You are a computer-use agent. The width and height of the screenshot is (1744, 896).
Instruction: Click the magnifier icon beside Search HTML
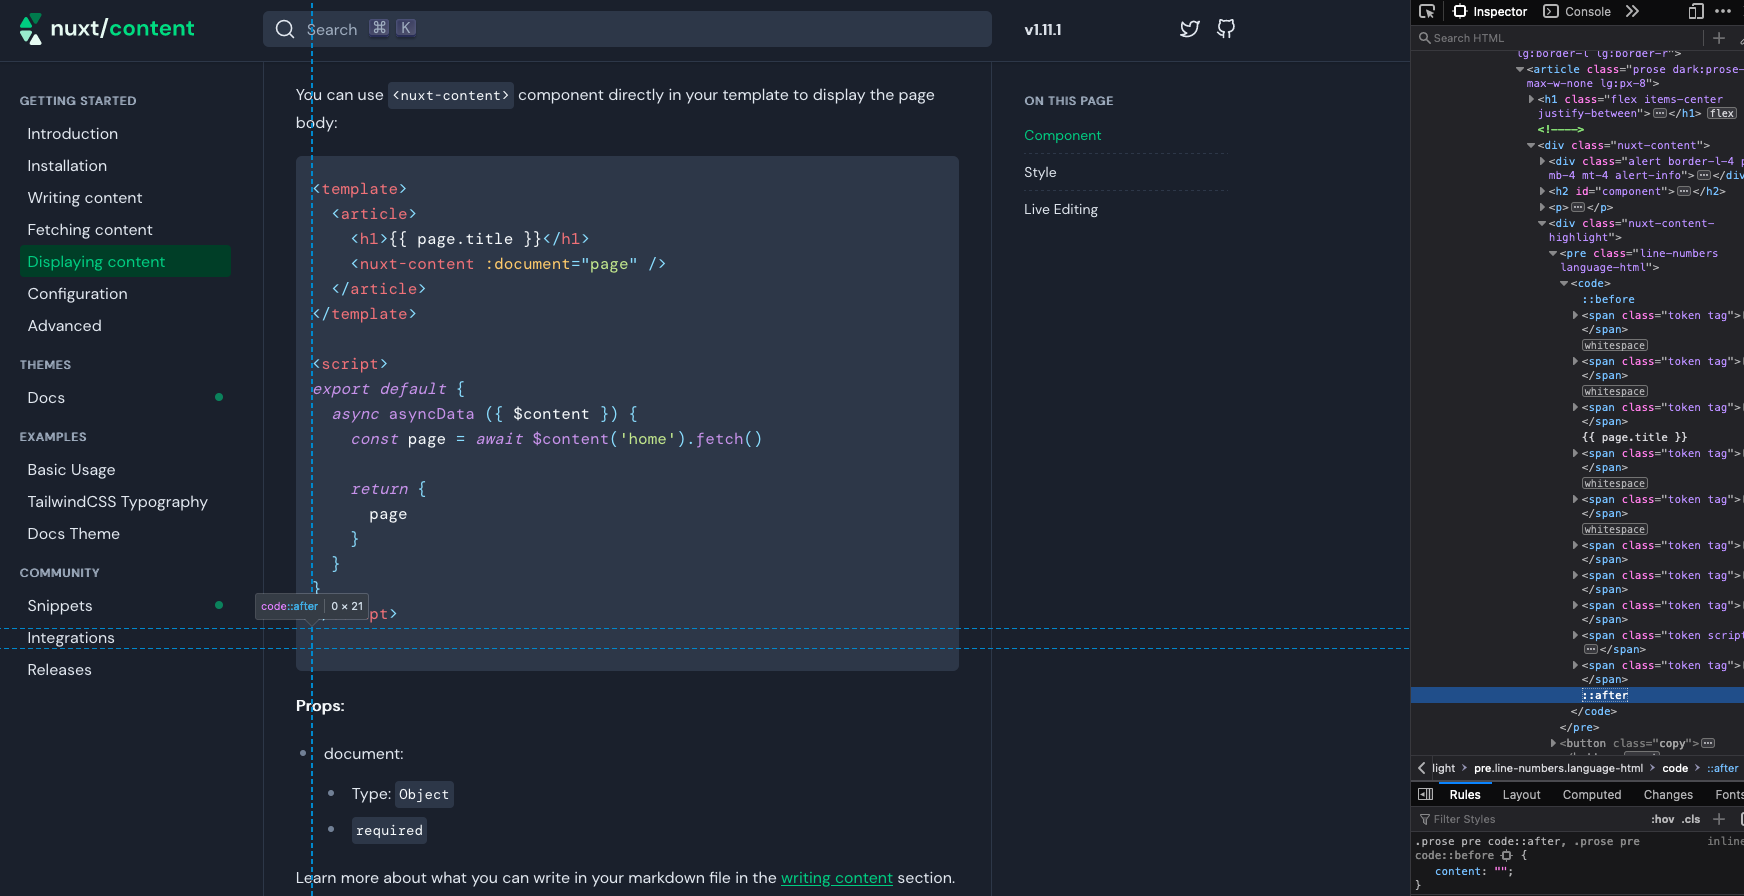click(x=1424, y=38)
